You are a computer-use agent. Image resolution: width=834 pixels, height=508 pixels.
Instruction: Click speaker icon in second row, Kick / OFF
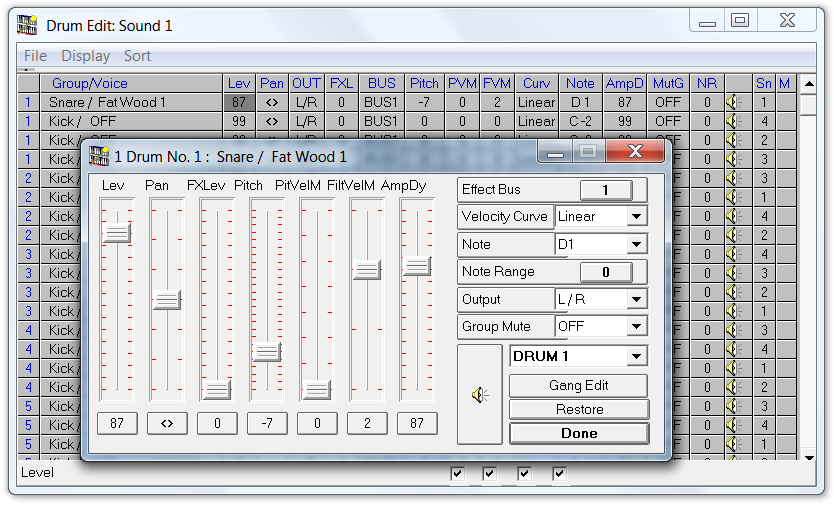tap(733, 121)
